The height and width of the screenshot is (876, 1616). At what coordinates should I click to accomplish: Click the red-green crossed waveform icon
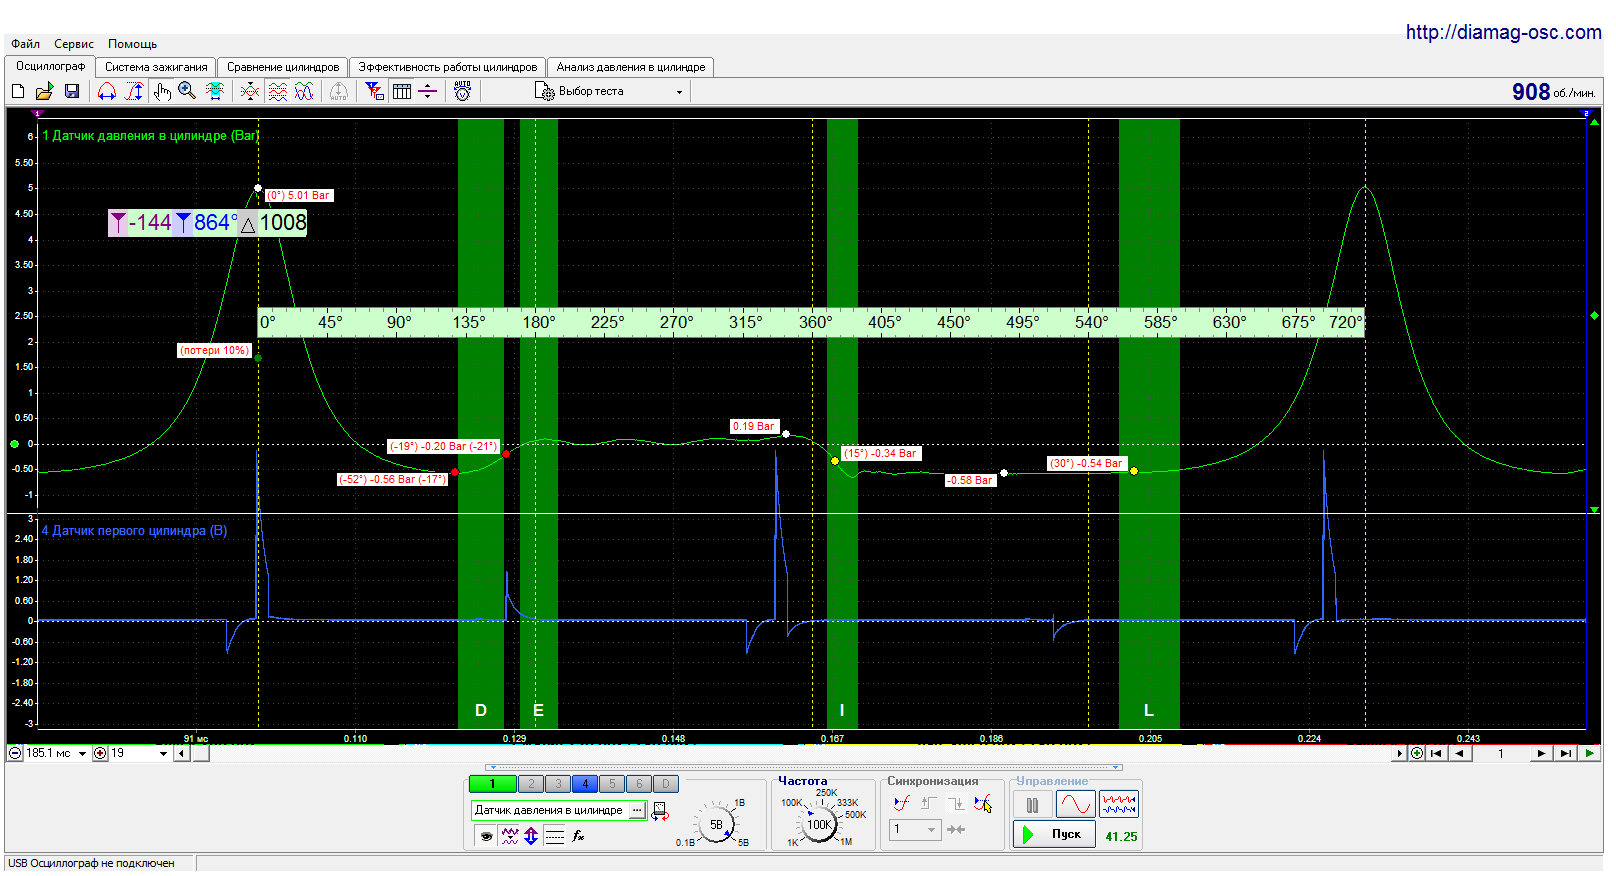tap(250, 91)
